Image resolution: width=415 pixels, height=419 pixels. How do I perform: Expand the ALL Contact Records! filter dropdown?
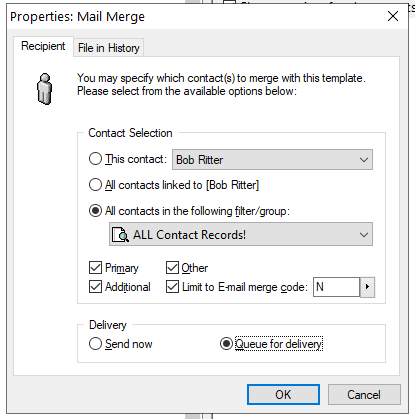click(x=241, y=235)
